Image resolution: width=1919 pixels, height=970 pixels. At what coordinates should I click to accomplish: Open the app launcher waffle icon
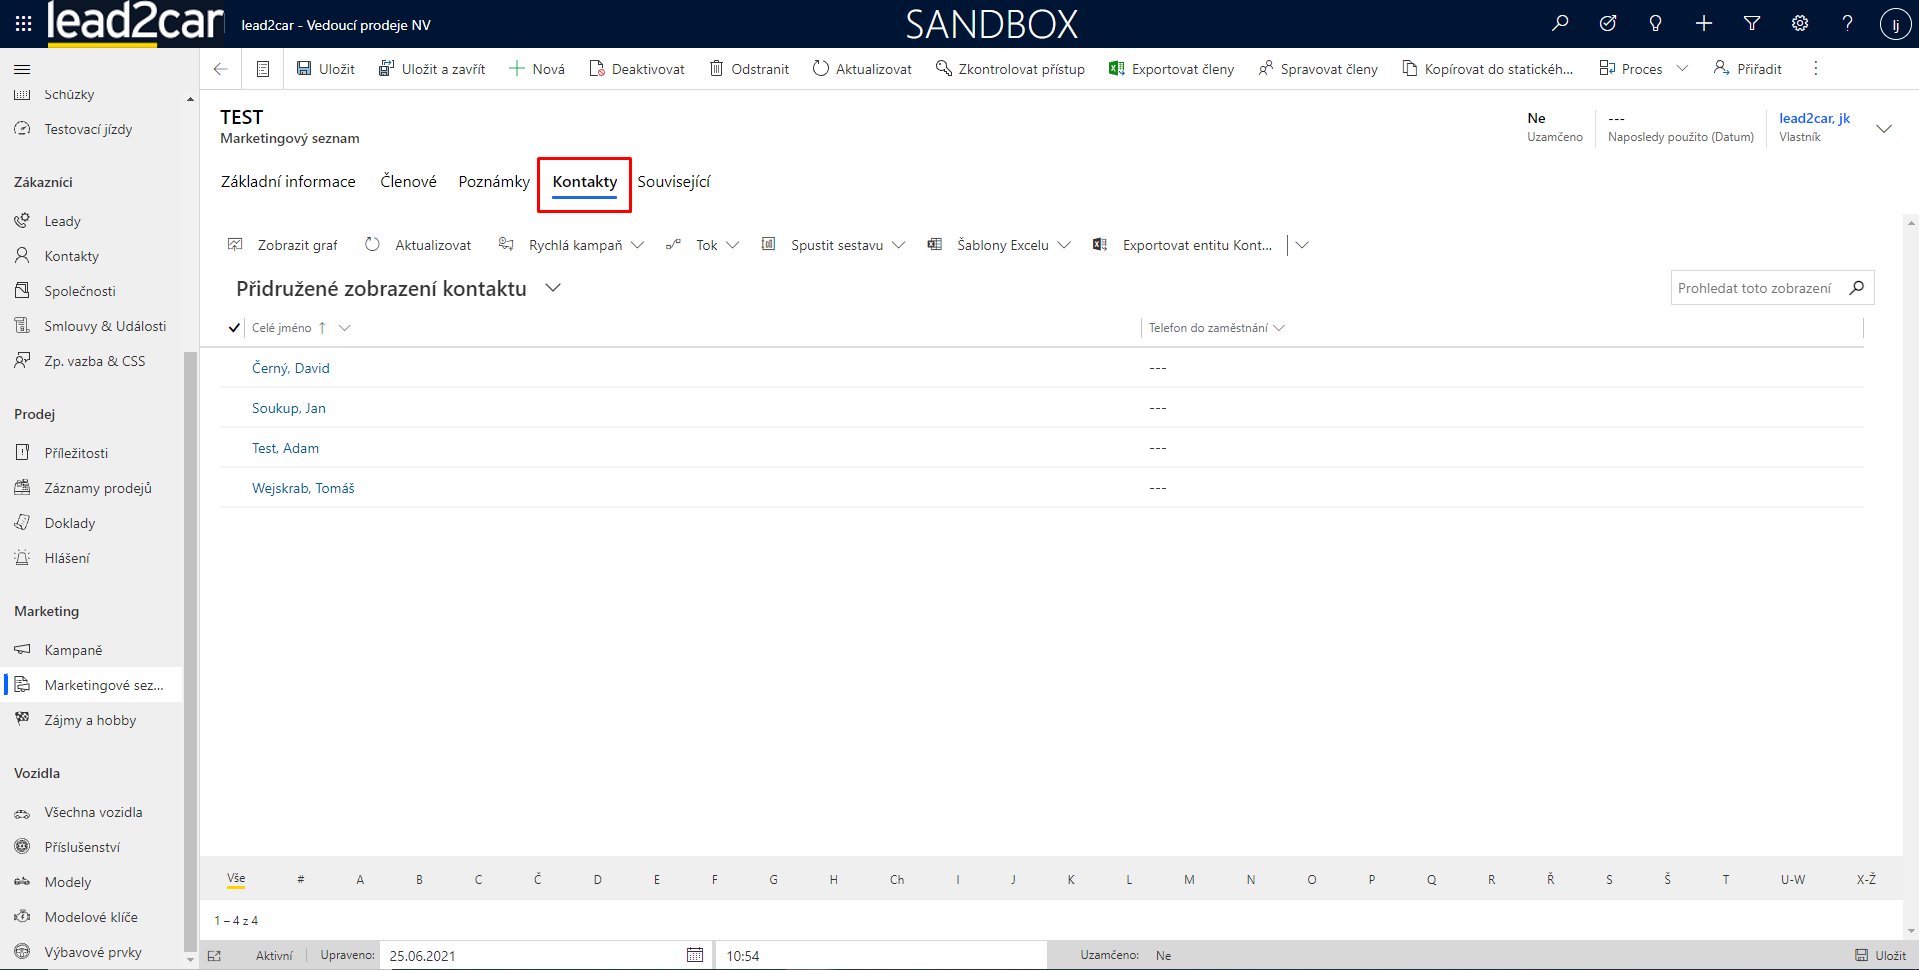(23, 24)
